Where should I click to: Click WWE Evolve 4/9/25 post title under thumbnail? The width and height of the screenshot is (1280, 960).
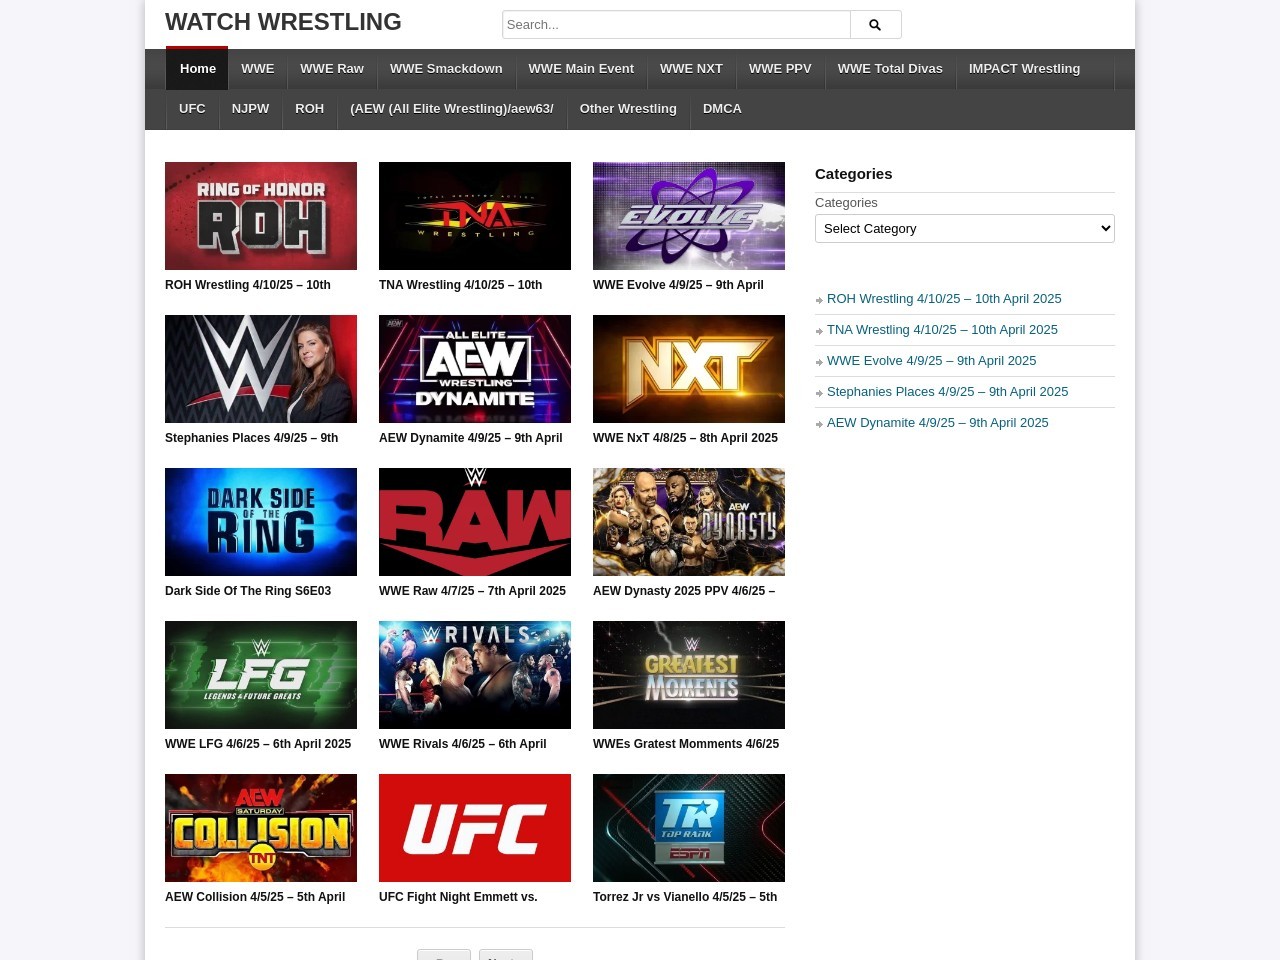[678, 285]
